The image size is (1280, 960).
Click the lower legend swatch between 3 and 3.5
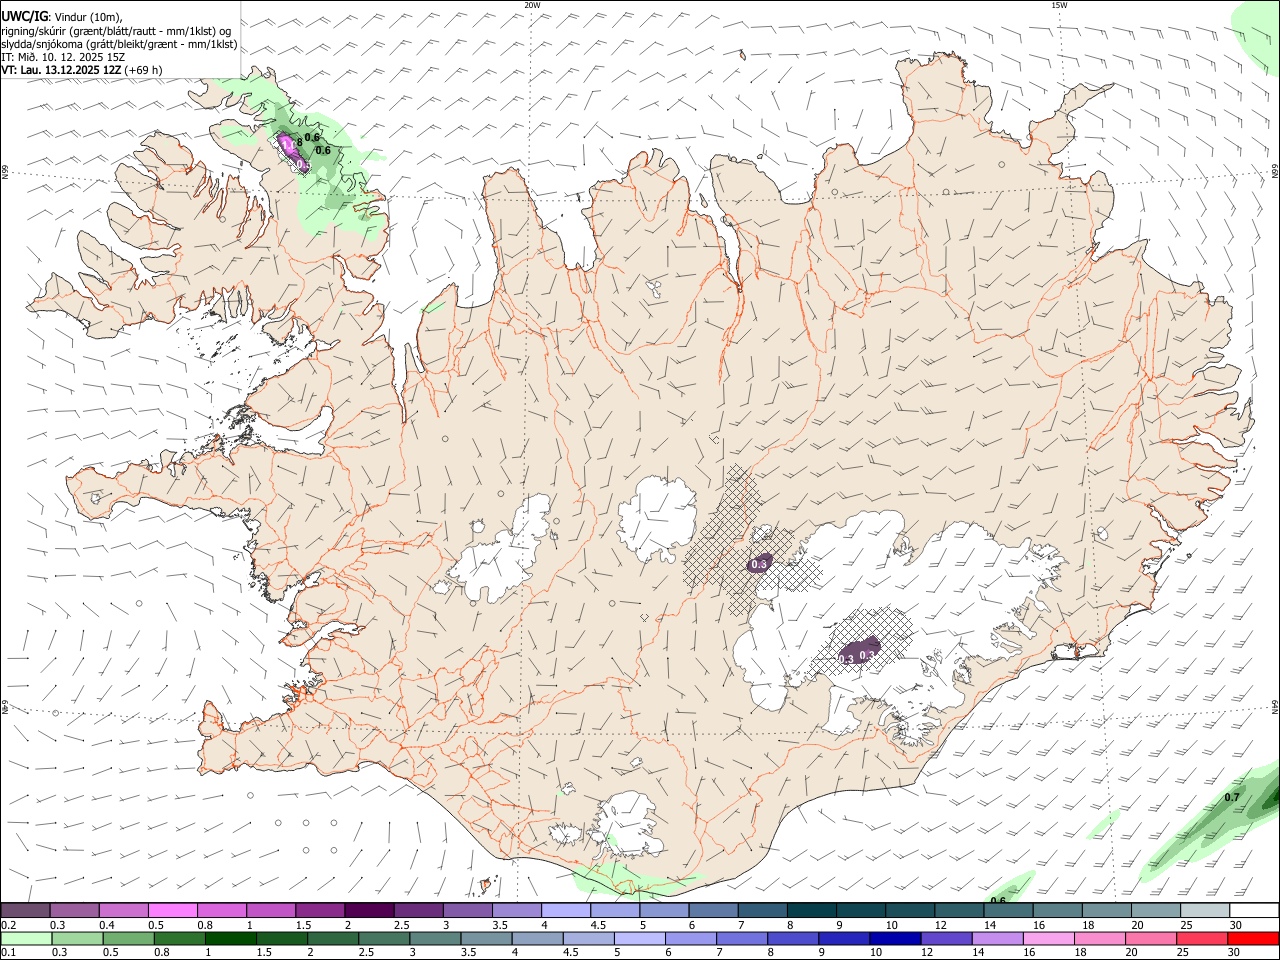pos(435,938)
